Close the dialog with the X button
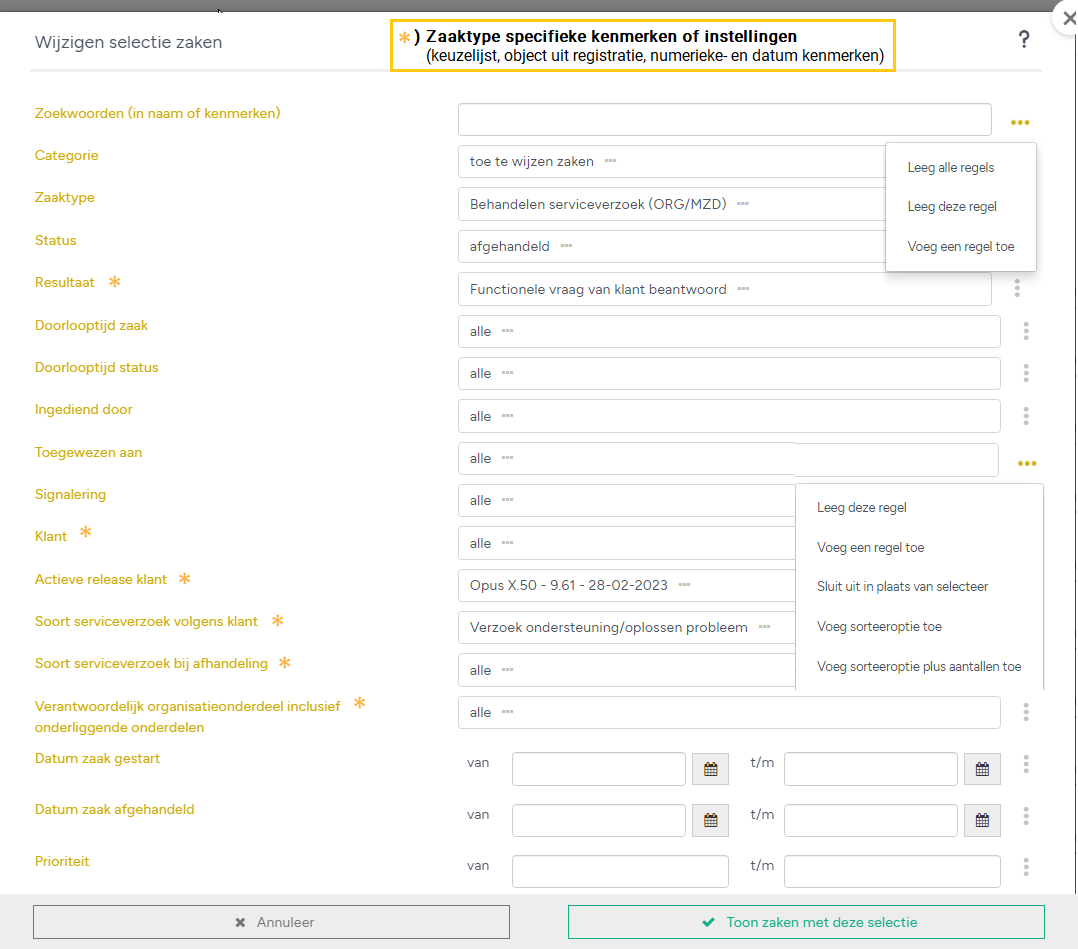Screen dimensions: 1078x949 point(1069,19)
